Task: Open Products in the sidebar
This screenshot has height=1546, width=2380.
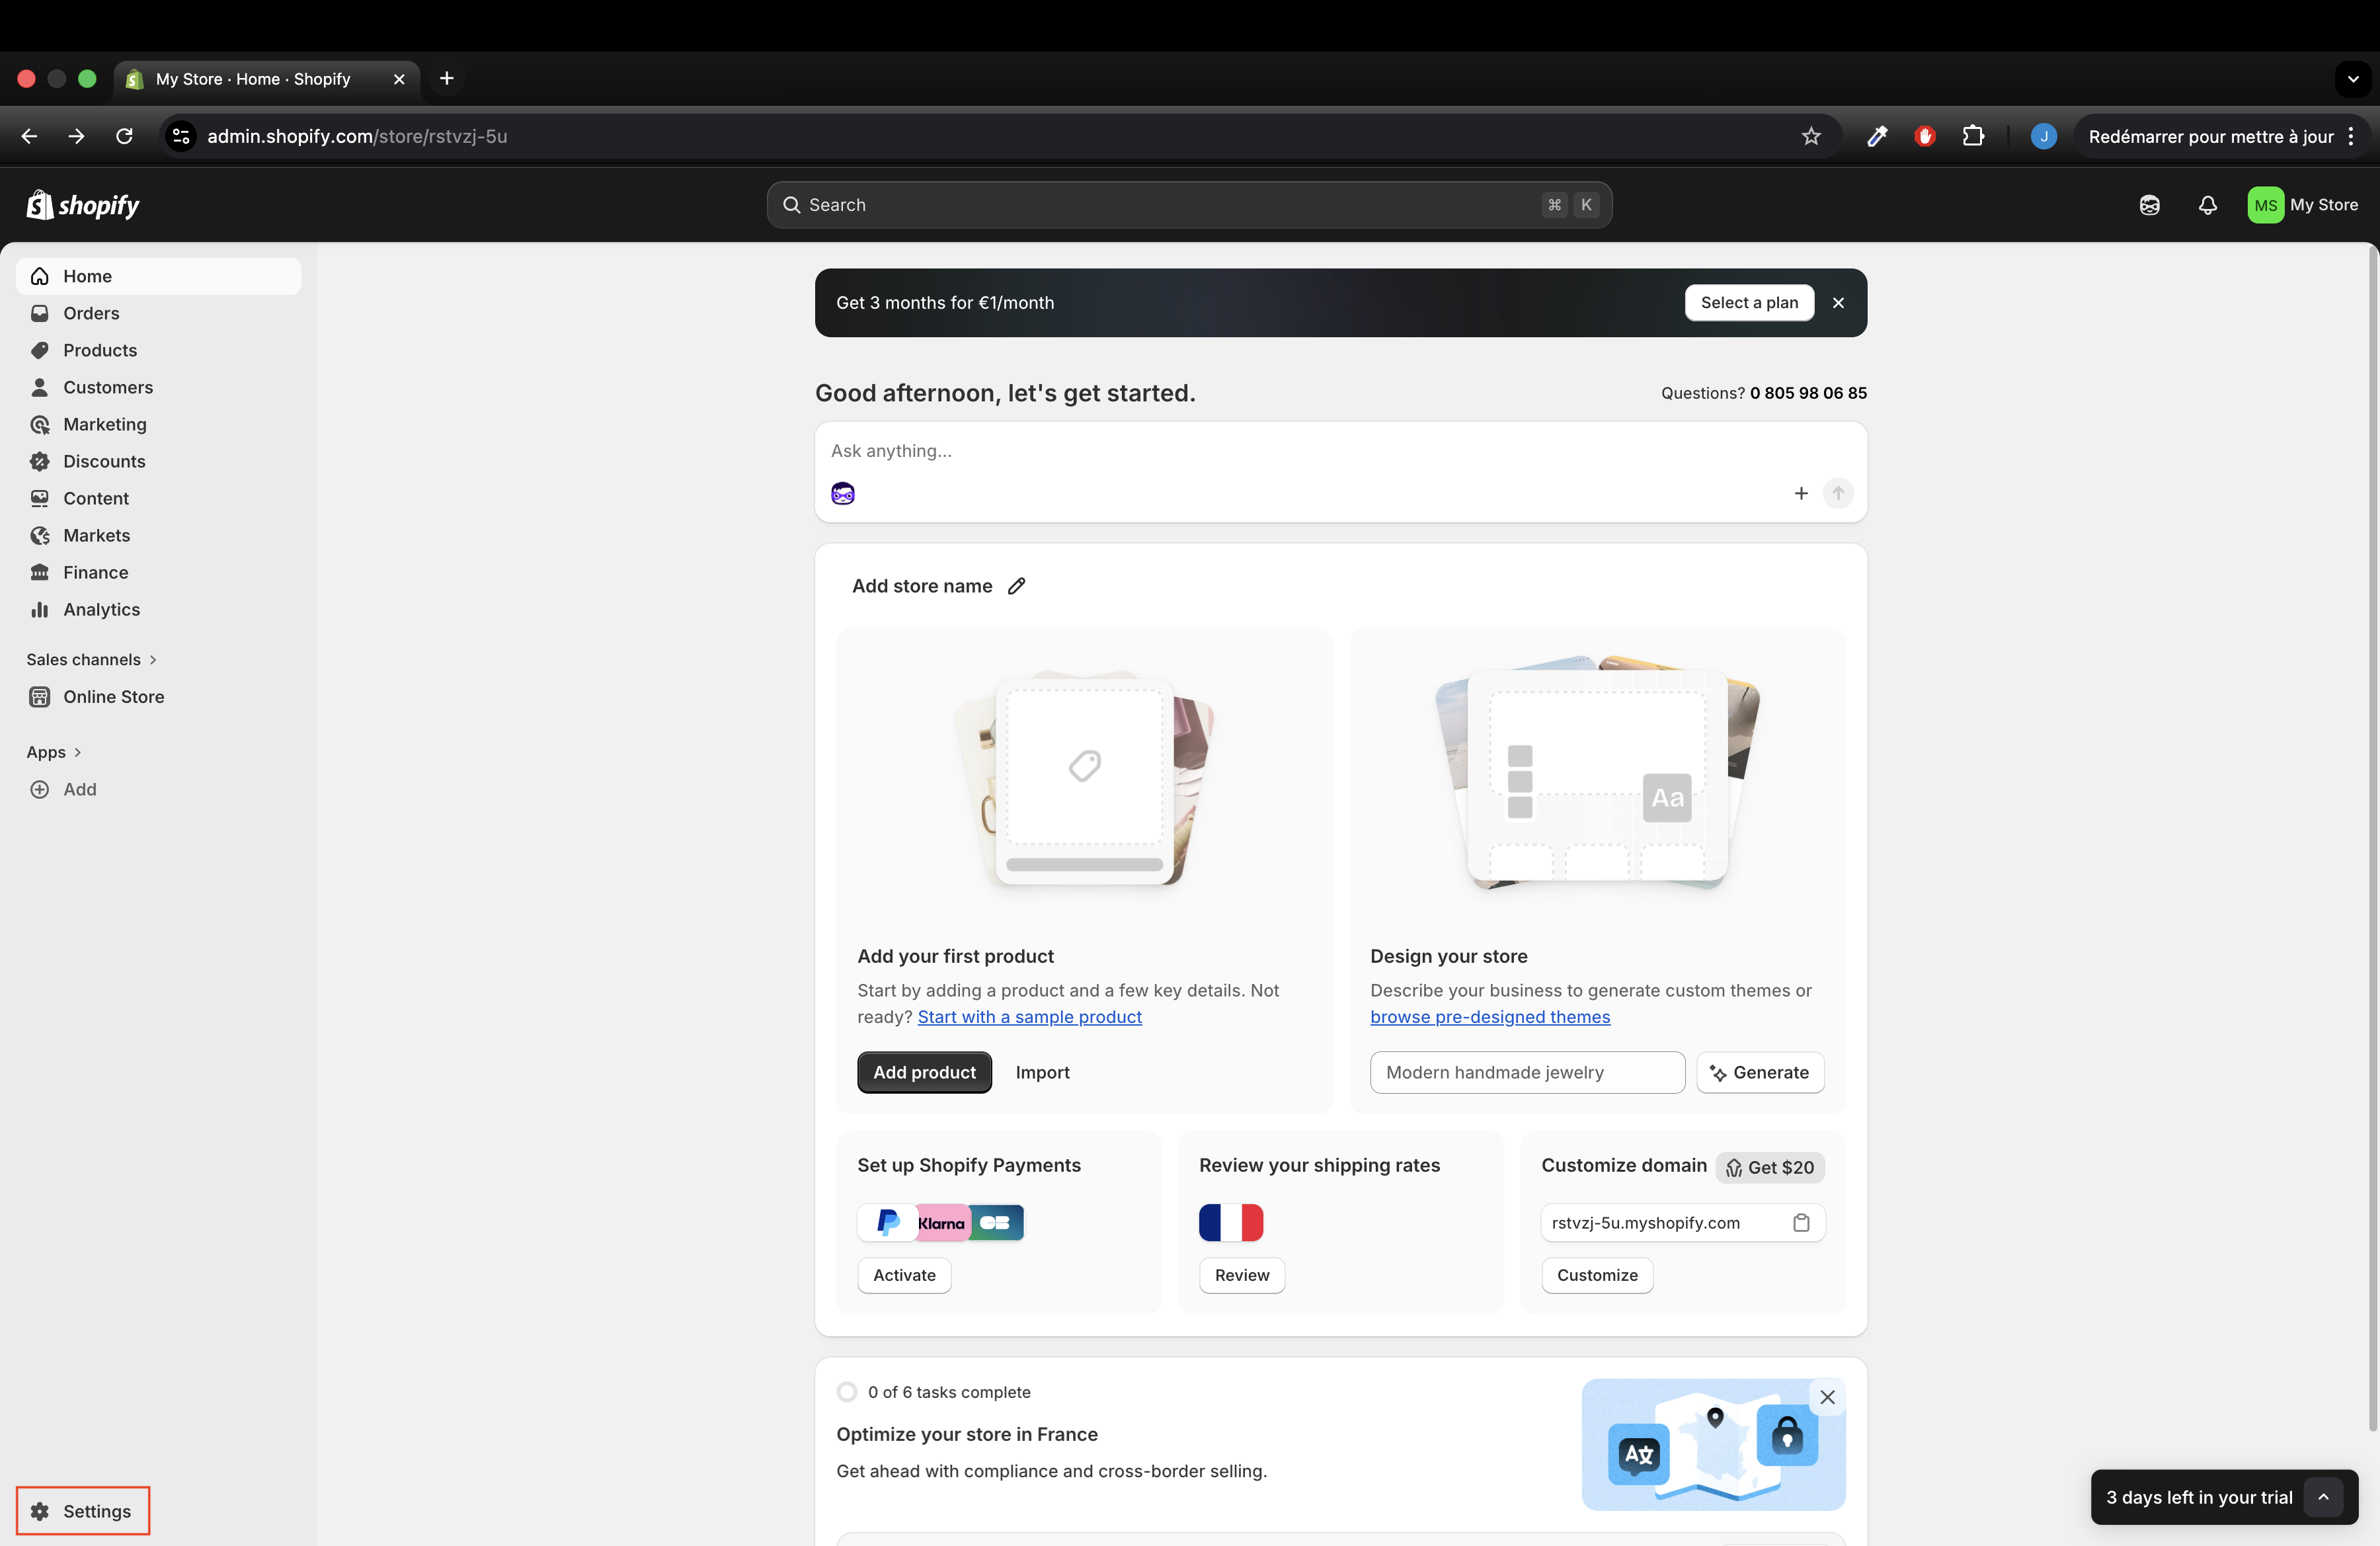Action: (x=100, y=350)
